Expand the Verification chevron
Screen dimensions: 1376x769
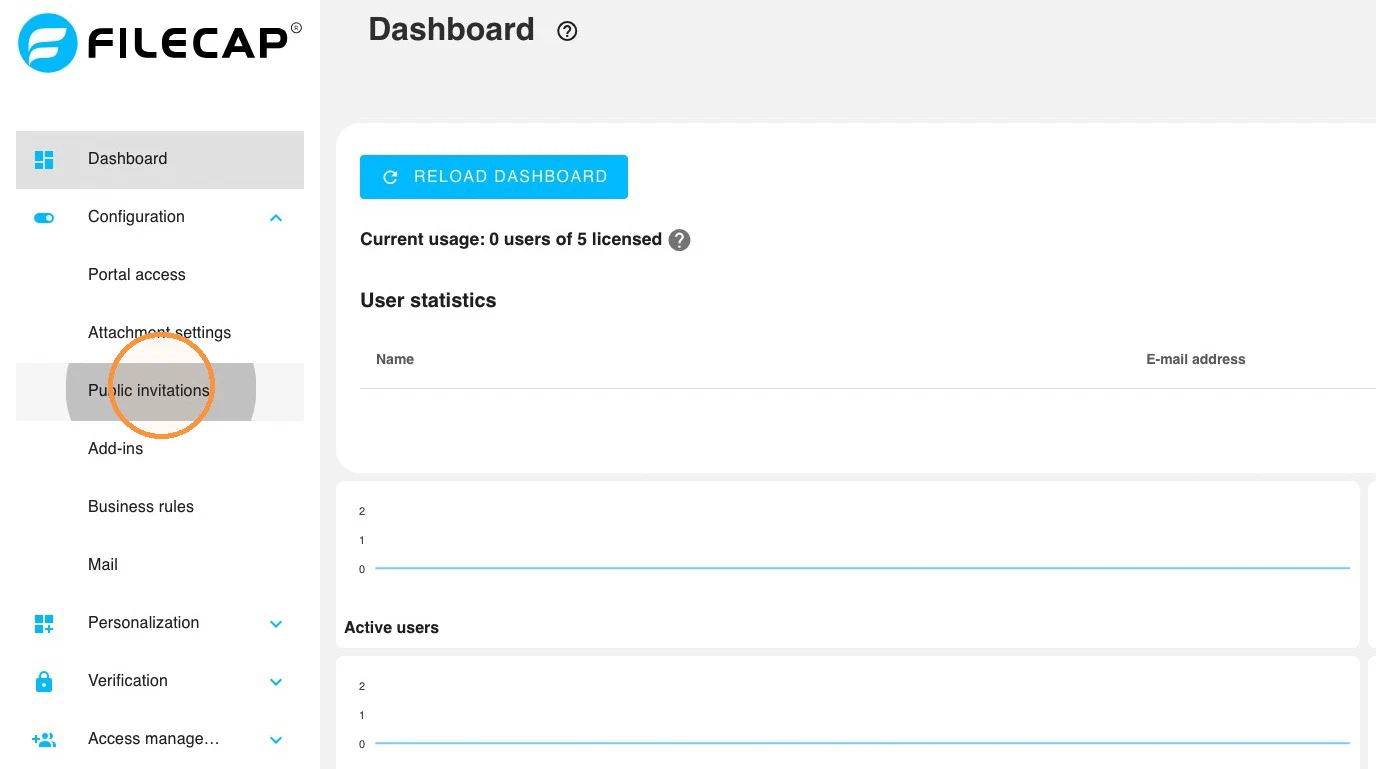(276, 682)
